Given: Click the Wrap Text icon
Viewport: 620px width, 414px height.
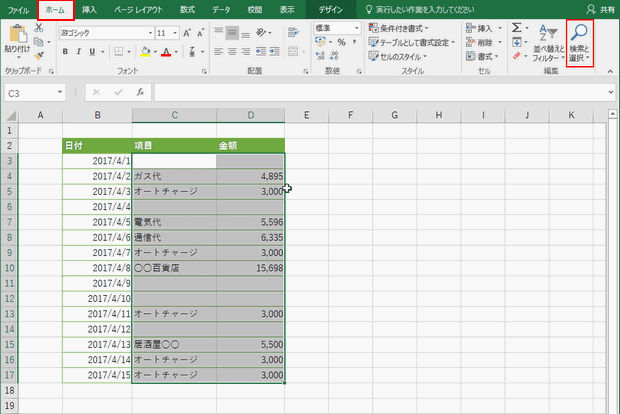Looking at the screenshot, I should (293, 32).
